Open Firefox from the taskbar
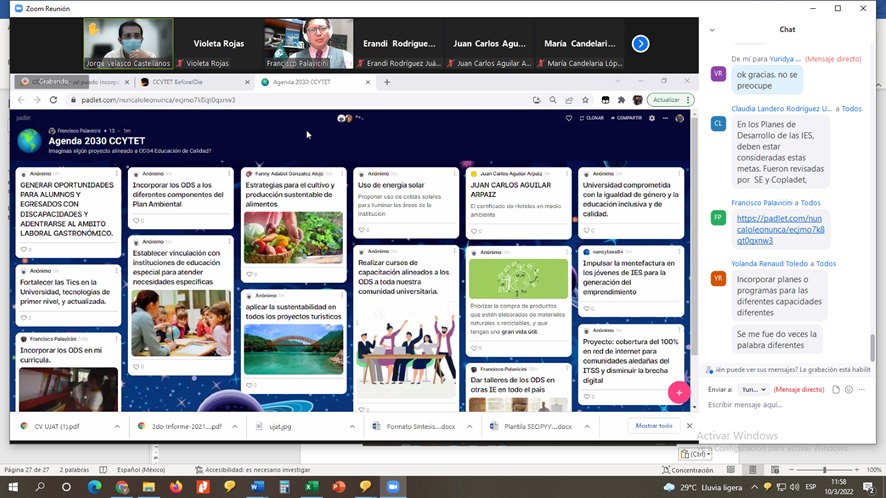Image resolution: width=886 pixels, height=498 pixels. (176, 487)
